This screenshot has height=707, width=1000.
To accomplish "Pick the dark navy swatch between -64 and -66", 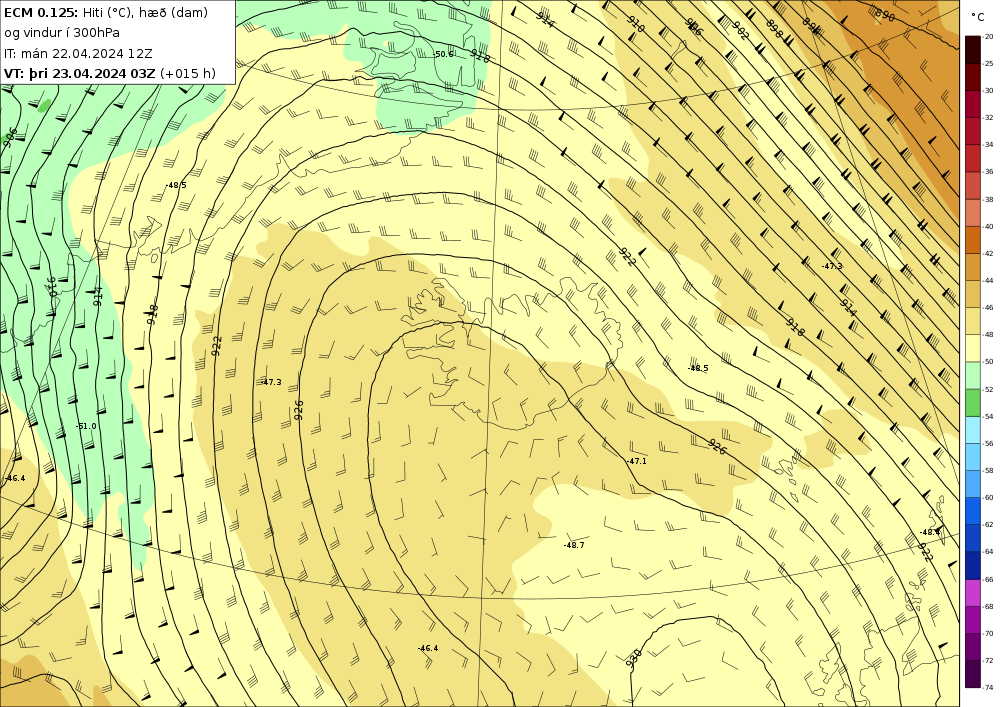I will (973, 565).
